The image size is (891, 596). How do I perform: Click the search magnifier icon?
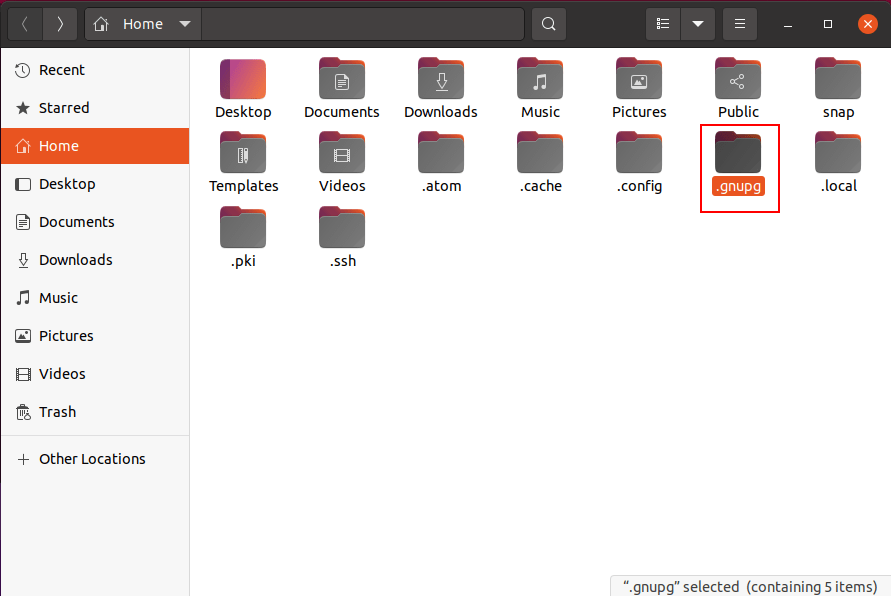(x=548, y=24)
